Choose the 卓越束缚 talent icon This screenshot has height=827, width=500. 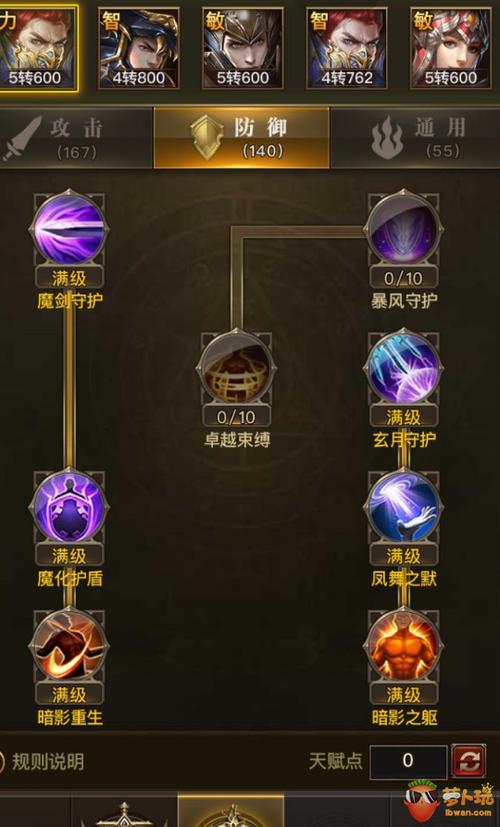tap(236, 367)
